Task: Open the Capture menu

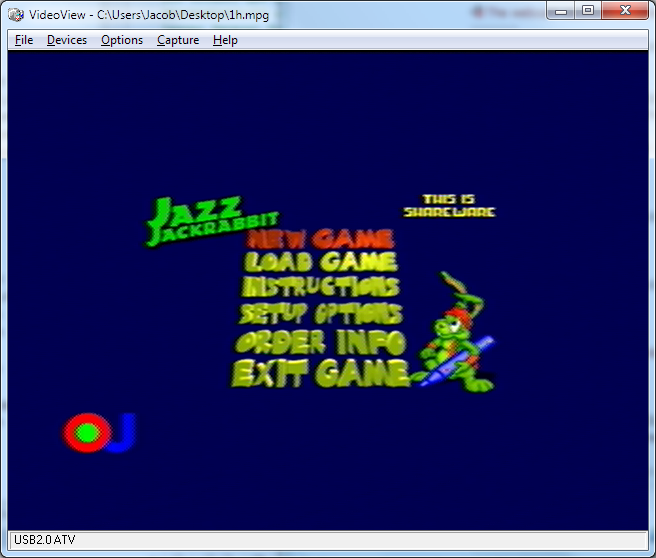Action: pyautogui.click(x=178, y=40)
